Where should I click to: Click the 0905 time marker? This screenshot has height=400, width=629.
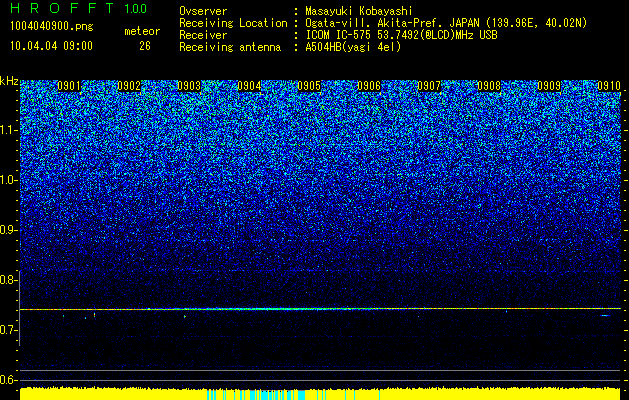pos(309,86)
